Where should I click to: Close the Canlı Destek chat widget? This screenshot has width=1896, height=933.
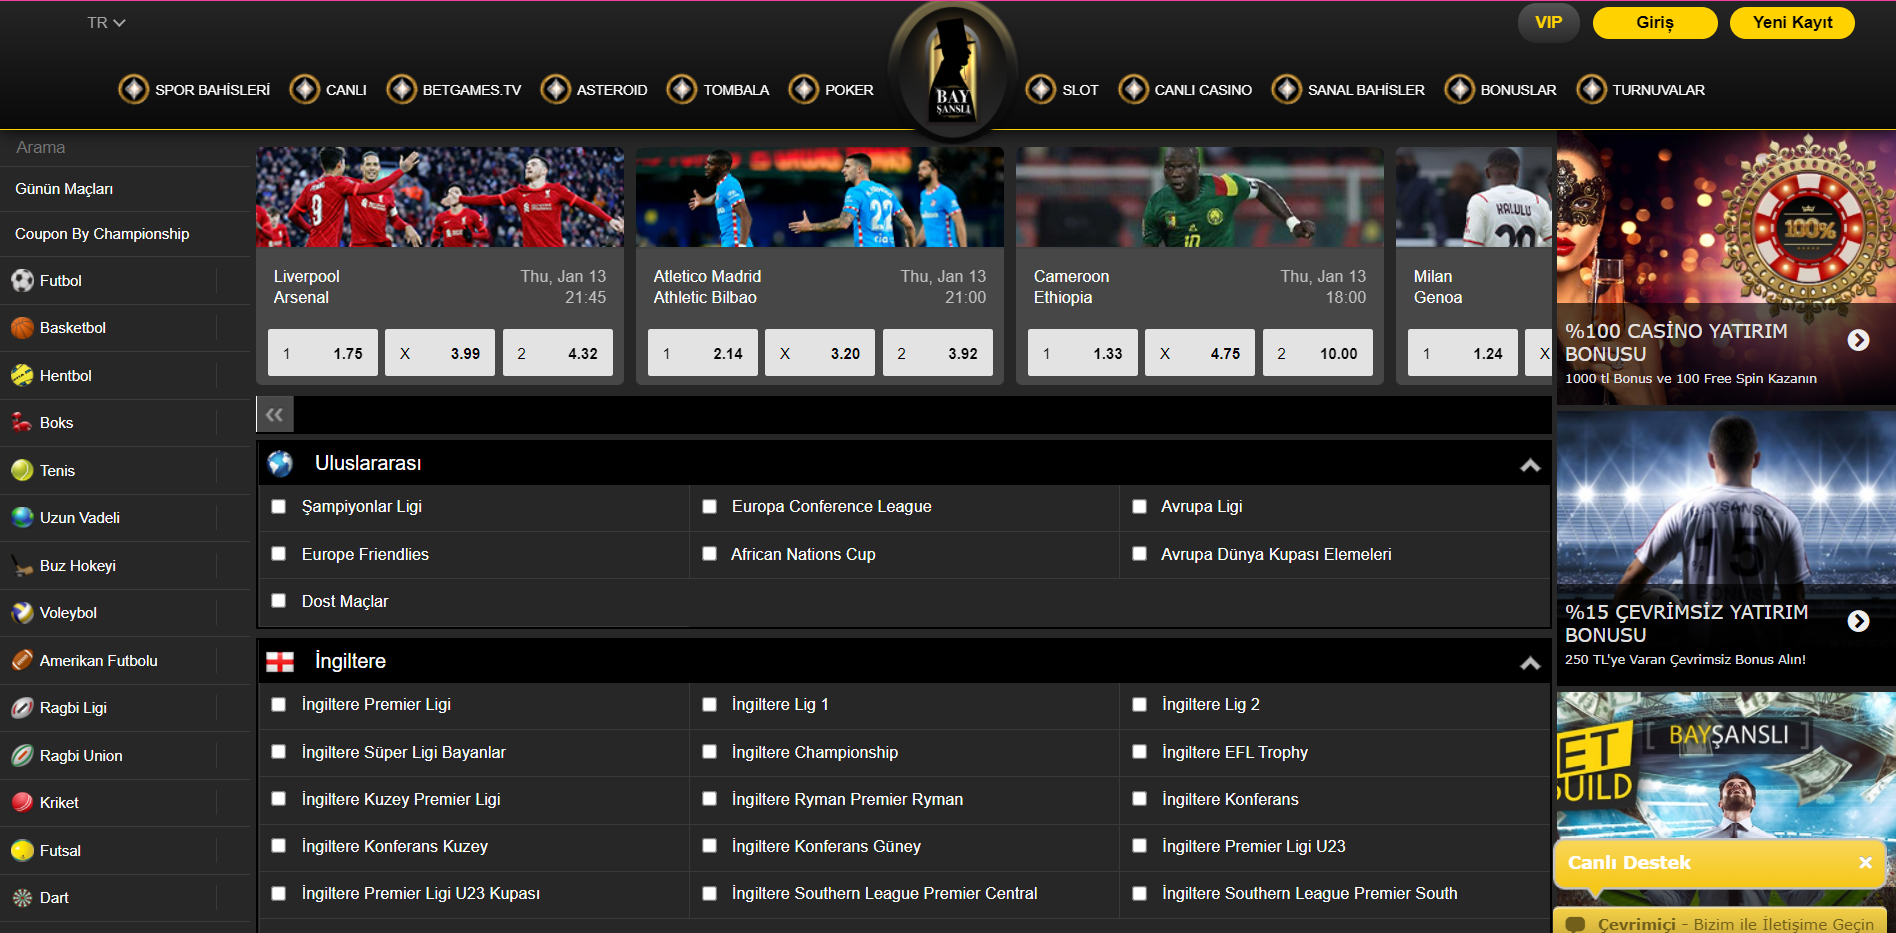click(x=1865, y=863)
